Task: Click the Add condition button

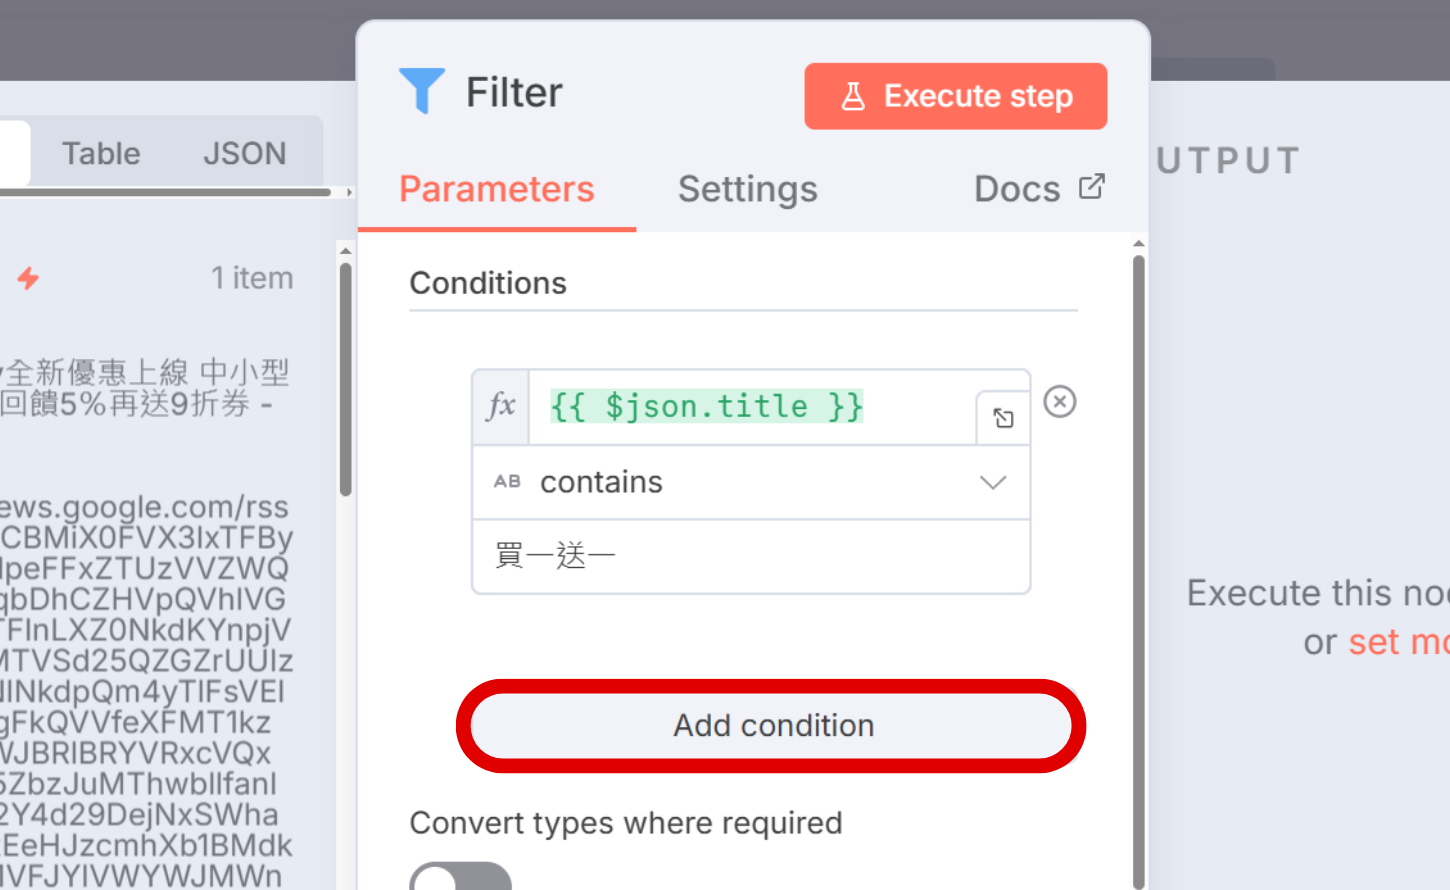Action: pyautogui.click(x=772, y=725)
